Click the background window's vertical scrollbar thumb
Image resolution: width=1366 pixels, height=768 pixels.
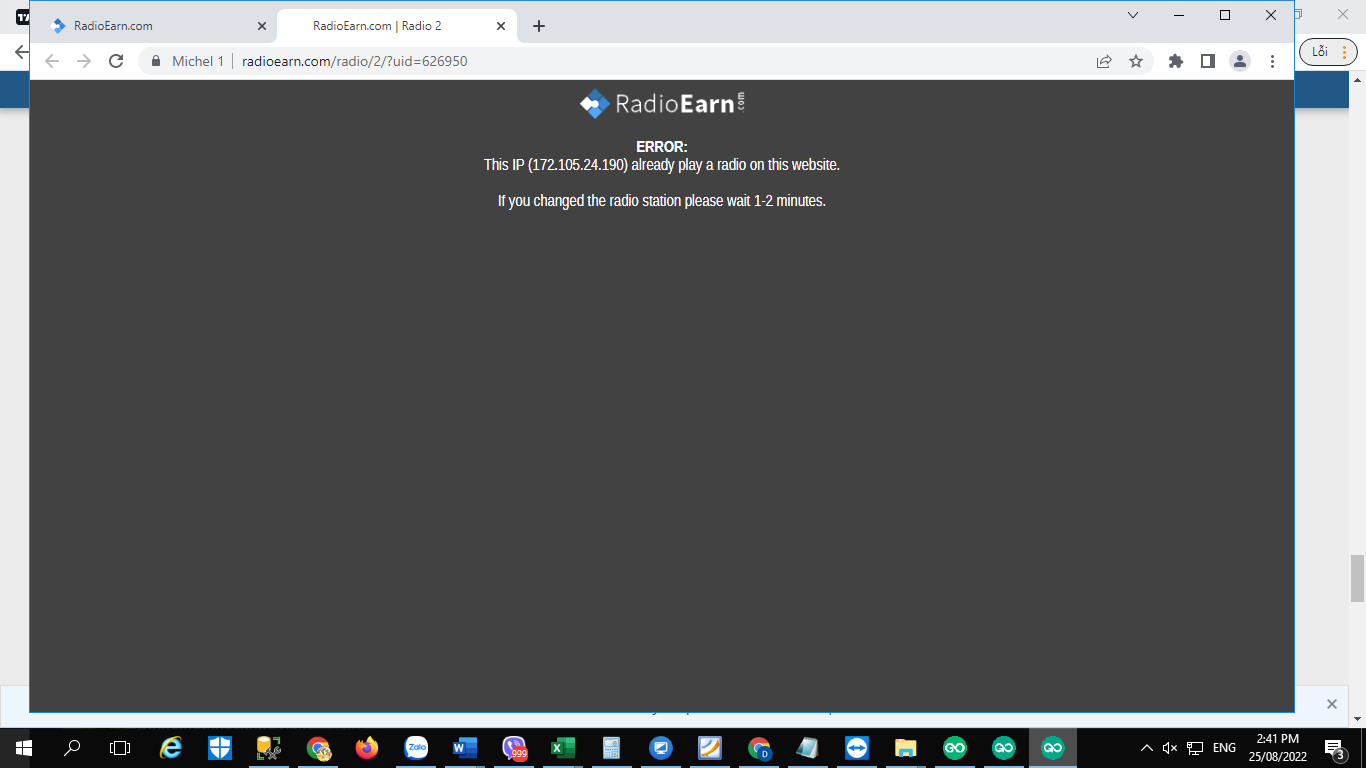pos(1357,578)
